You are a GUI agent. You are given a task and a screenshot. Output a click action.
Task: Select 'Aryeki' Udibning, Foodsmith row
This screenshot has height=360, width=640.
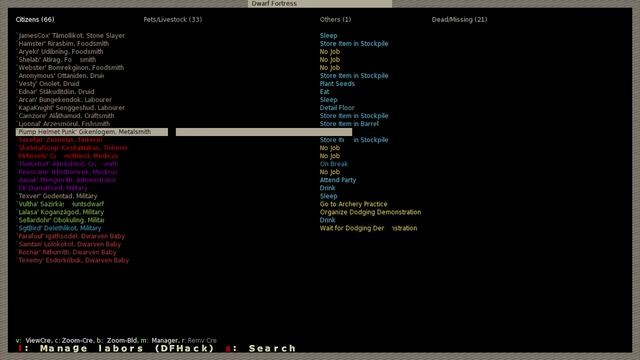point(60,52)
